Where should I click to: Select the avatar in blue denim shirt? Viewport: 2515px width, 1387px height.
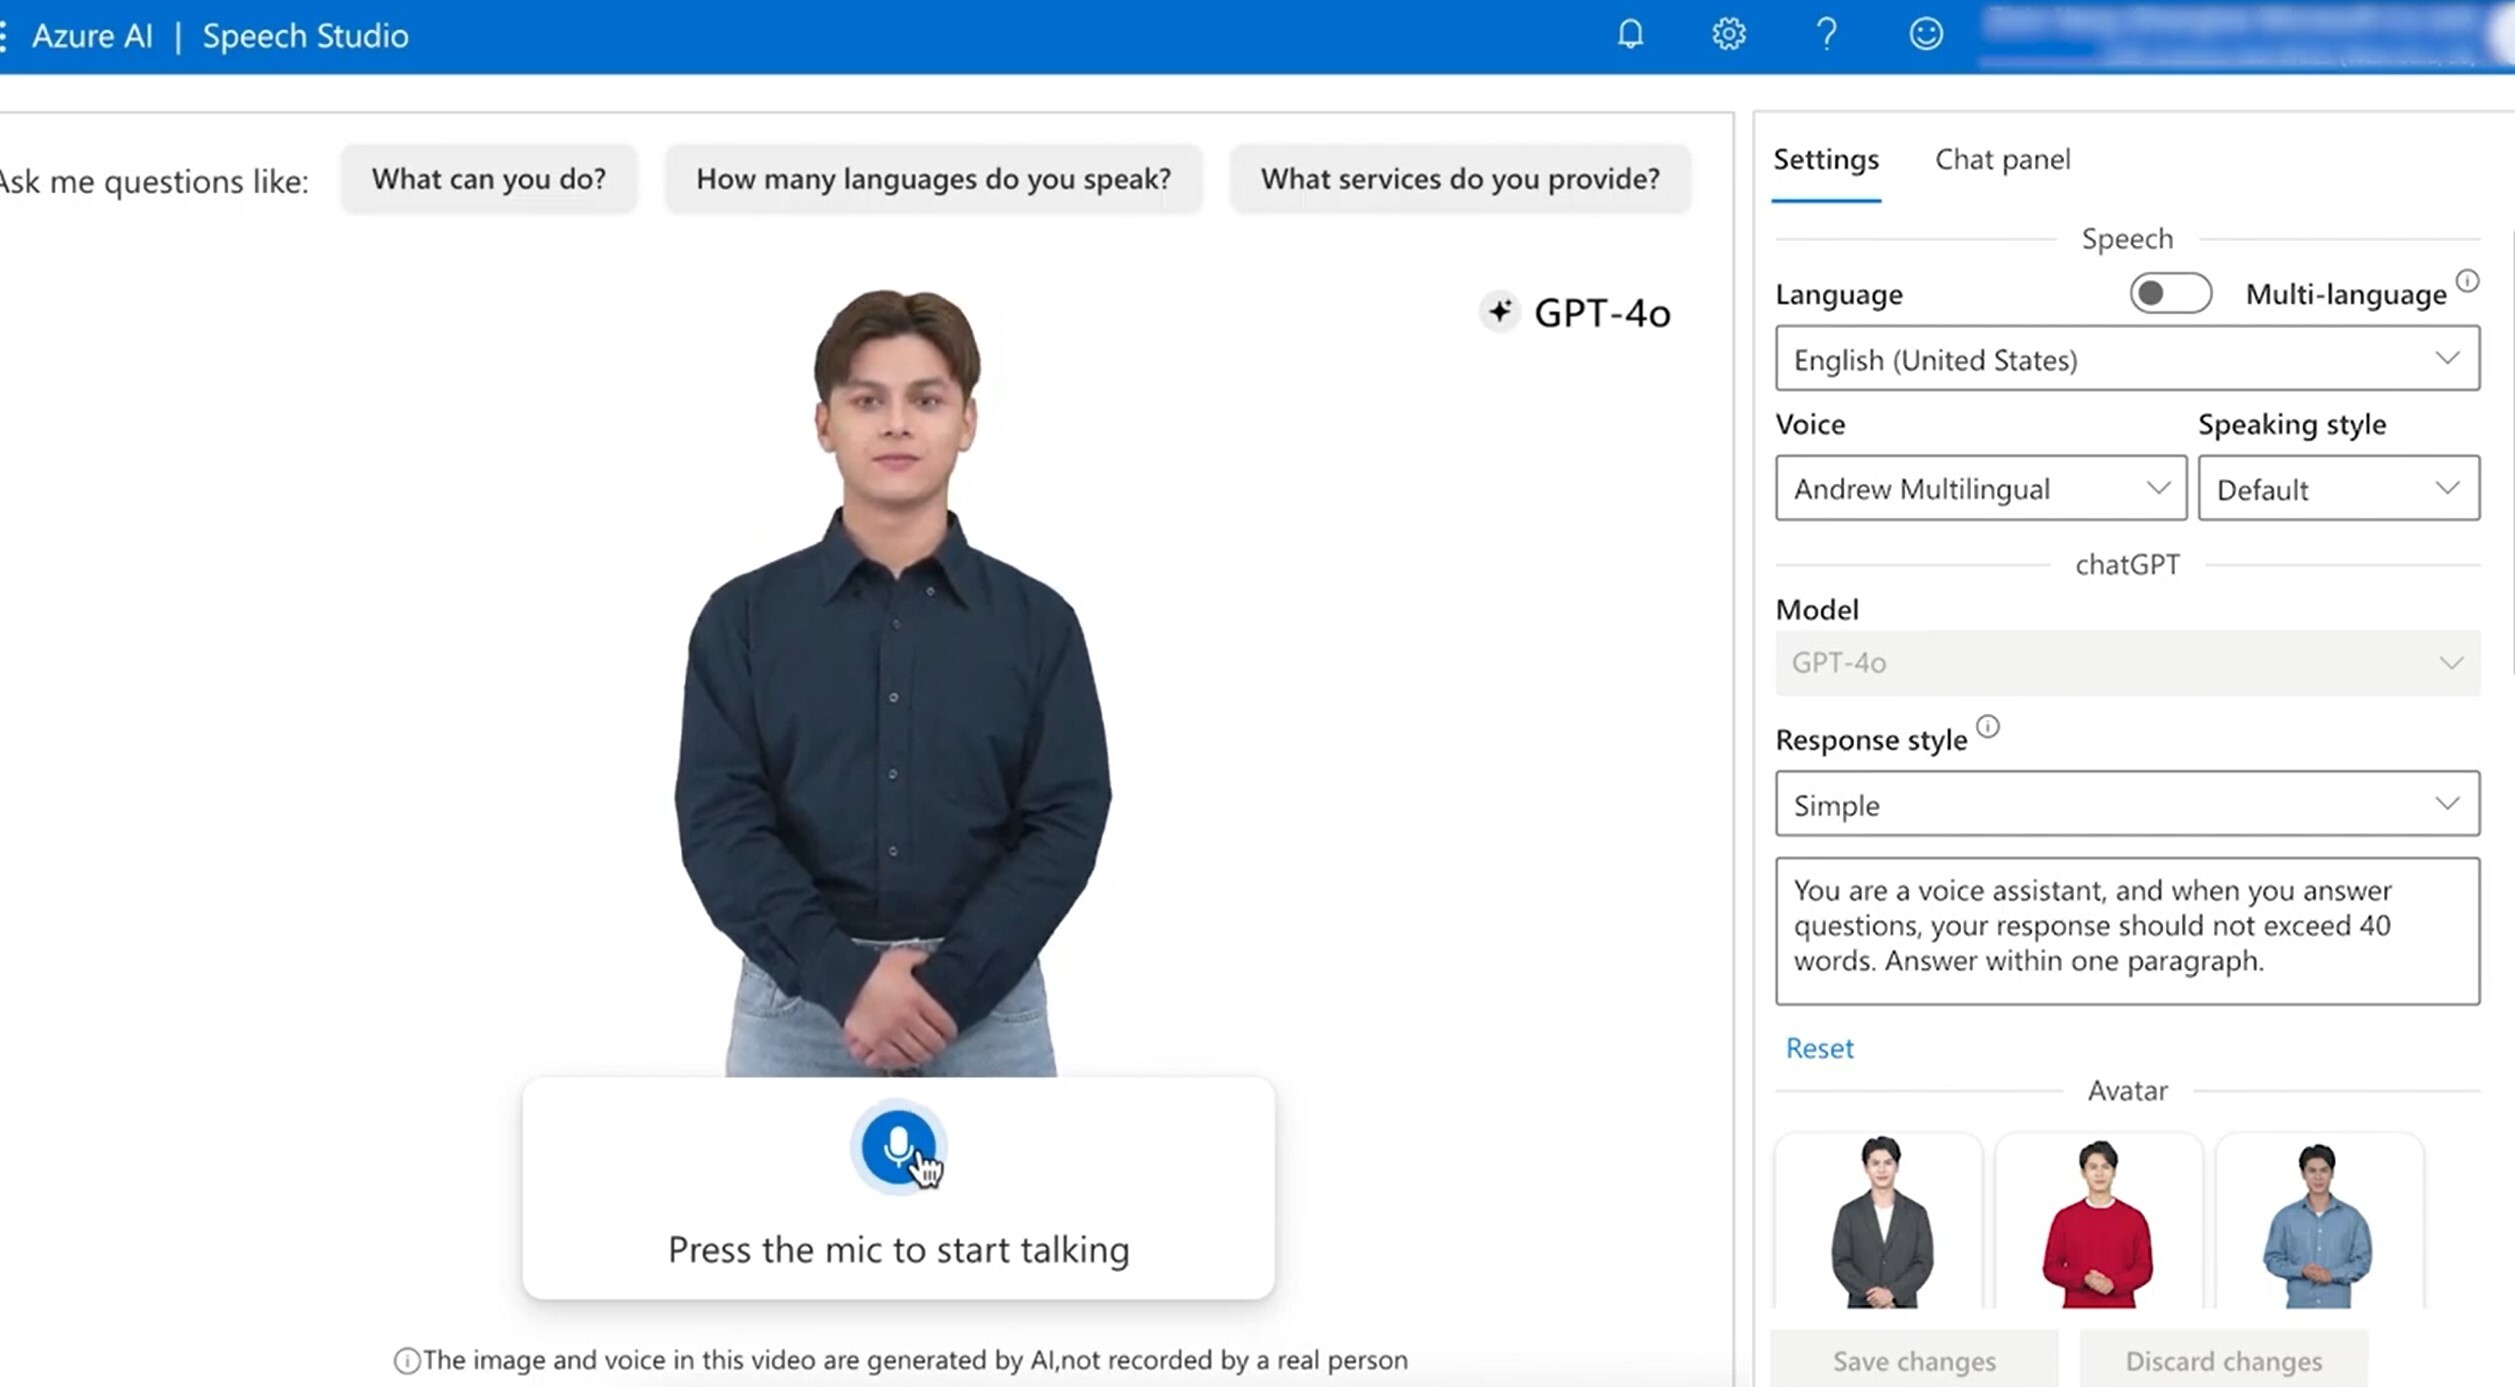(2319, 1220)
